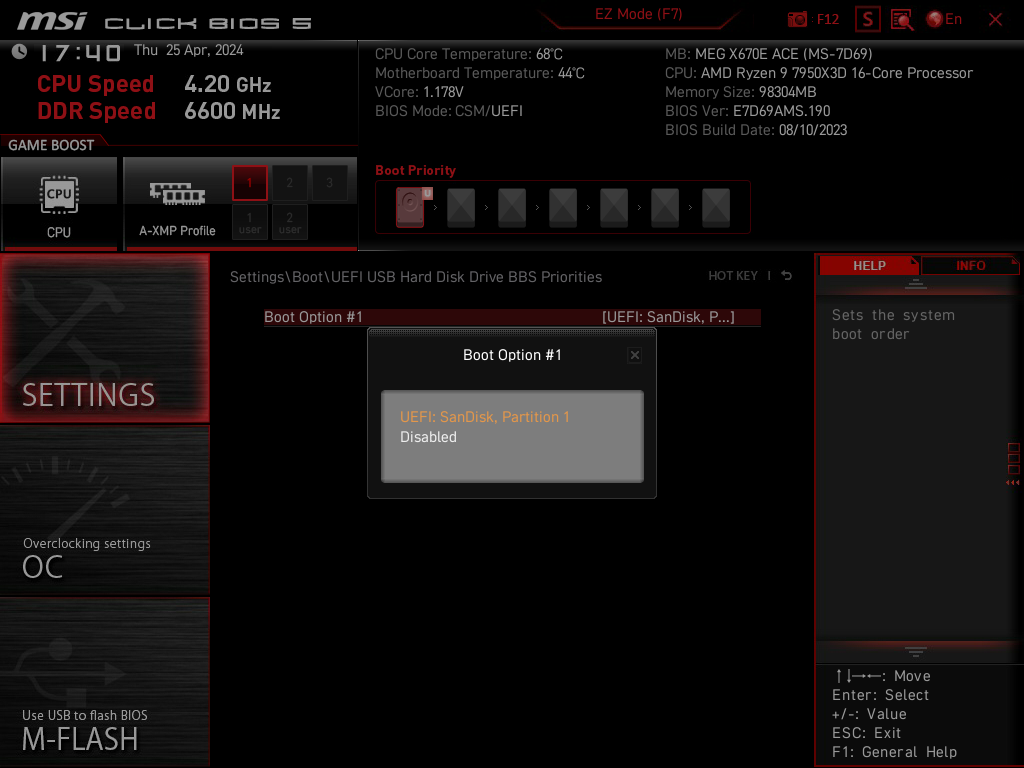
Task: Choose Disabled in Boot Option popup
Action: tap(428, 437)
